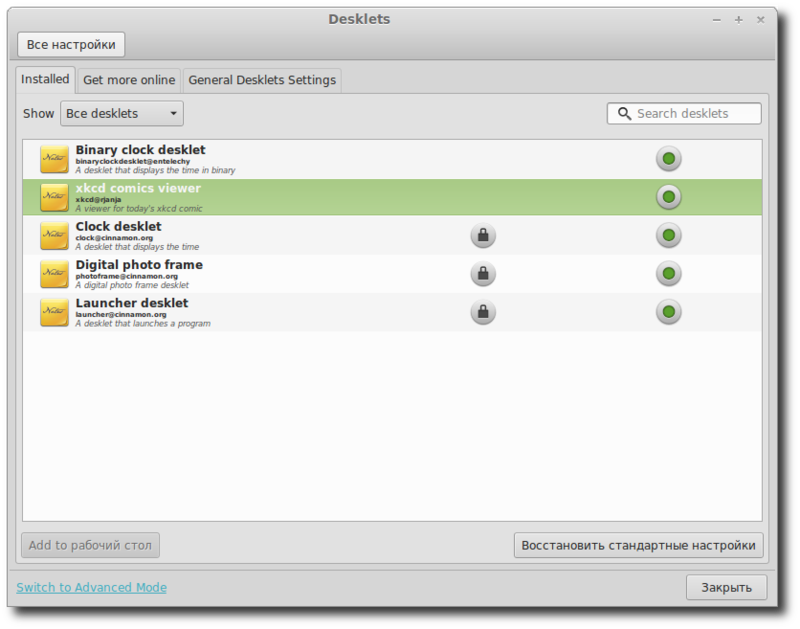Click the xkcd comics viewer desklet icon
Viewport: 800px width, 629px height.
coord(54,196)
